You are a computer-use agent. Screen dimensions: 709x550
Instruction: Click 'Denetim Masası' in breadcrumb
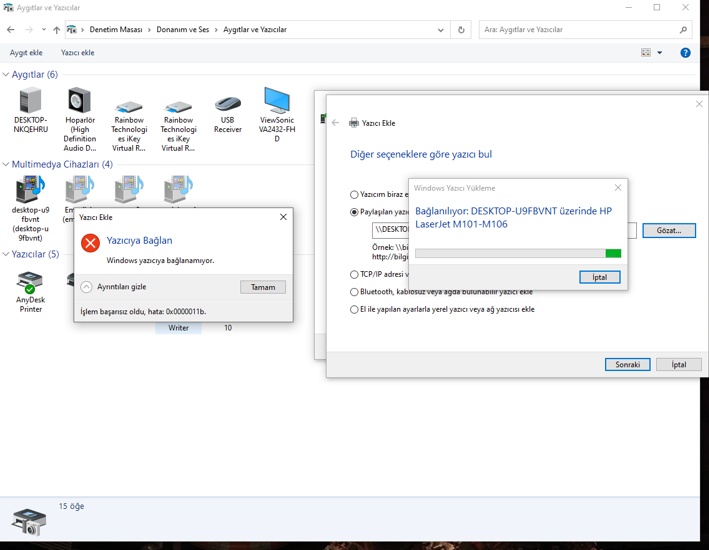pyautogui.click(x=116, y=29)
